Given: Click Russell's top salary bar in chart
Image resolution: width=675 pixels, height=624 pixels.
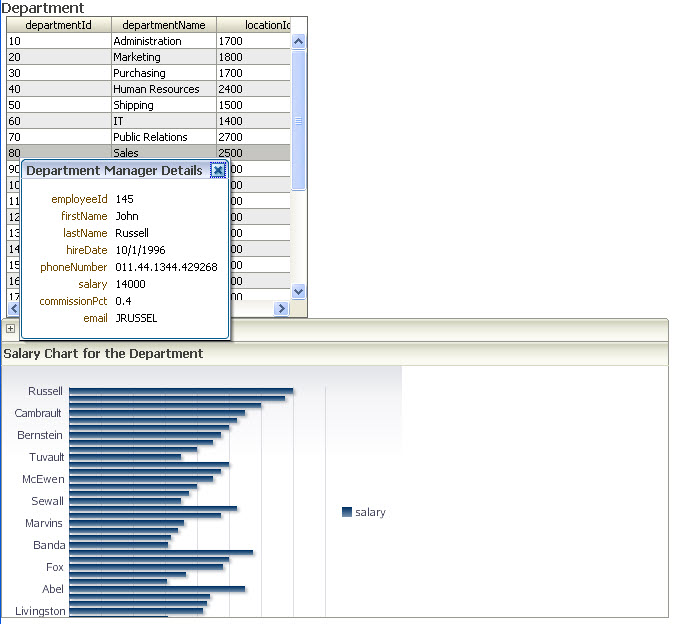Looking at the screenshot, I should coord(180,391).
